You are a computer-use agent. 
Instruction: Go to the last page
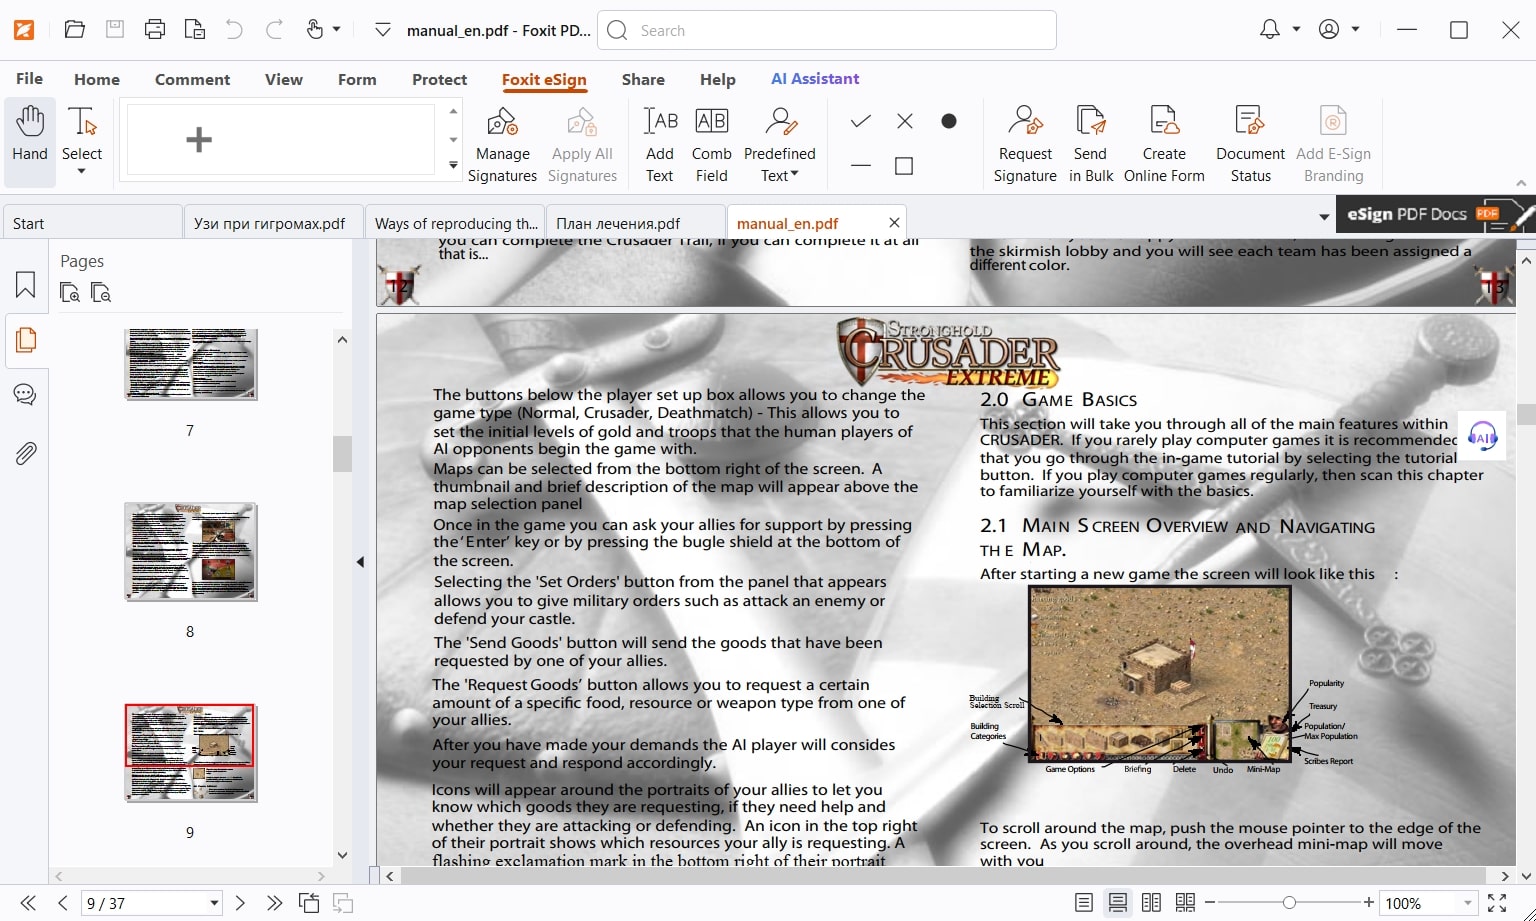(274, 903)
